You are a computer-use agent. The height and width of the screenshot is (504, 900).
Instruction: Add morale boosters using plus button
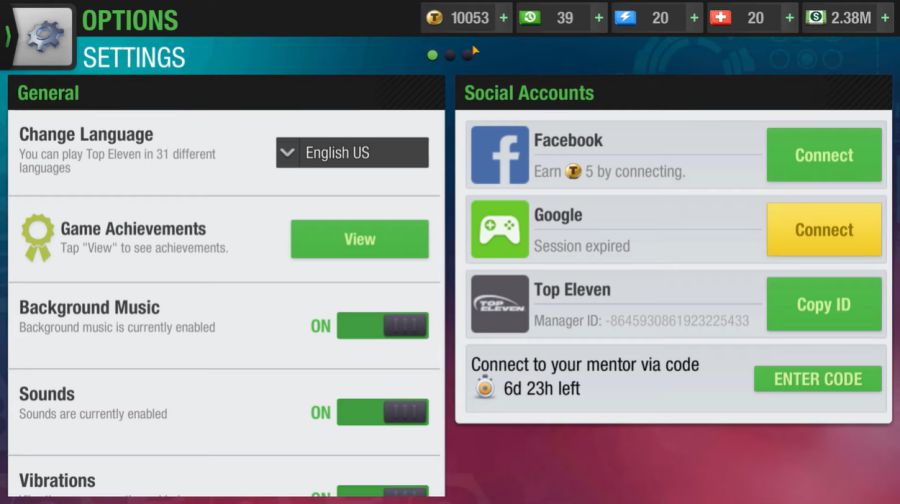[x=694, y=18]
